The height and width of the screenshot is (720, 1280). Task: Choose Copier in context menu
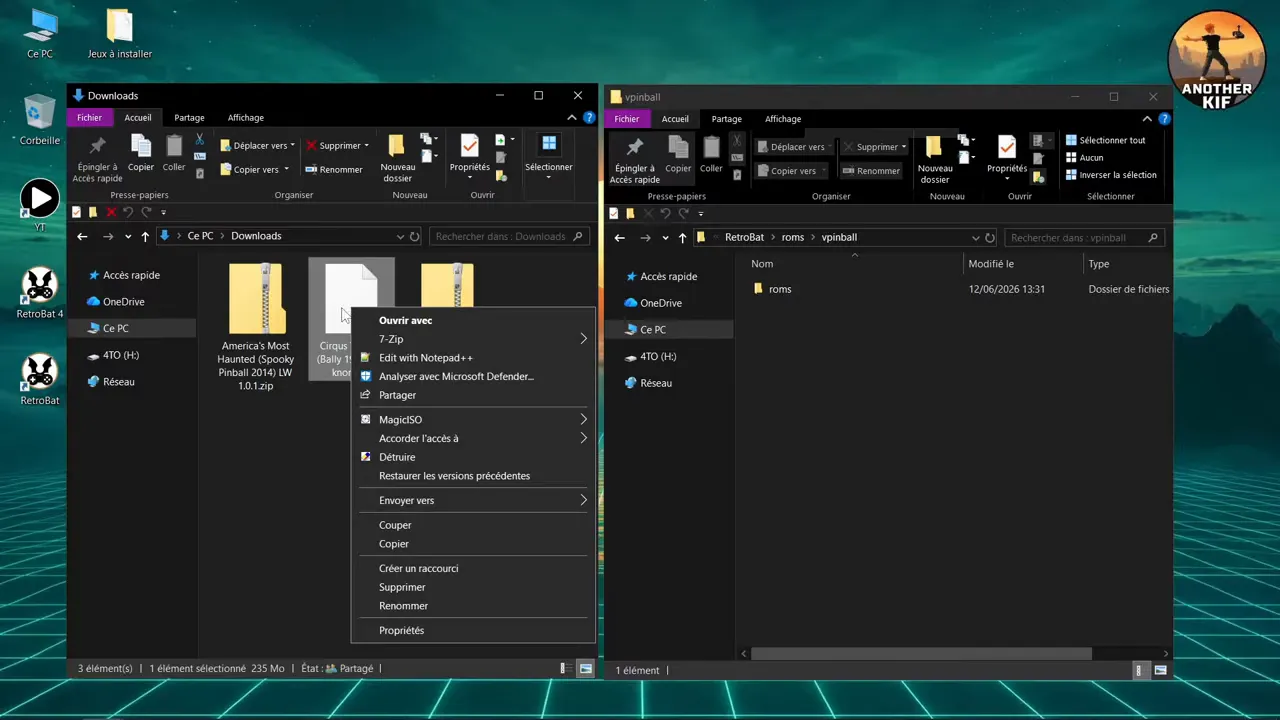tap(473, 544)
